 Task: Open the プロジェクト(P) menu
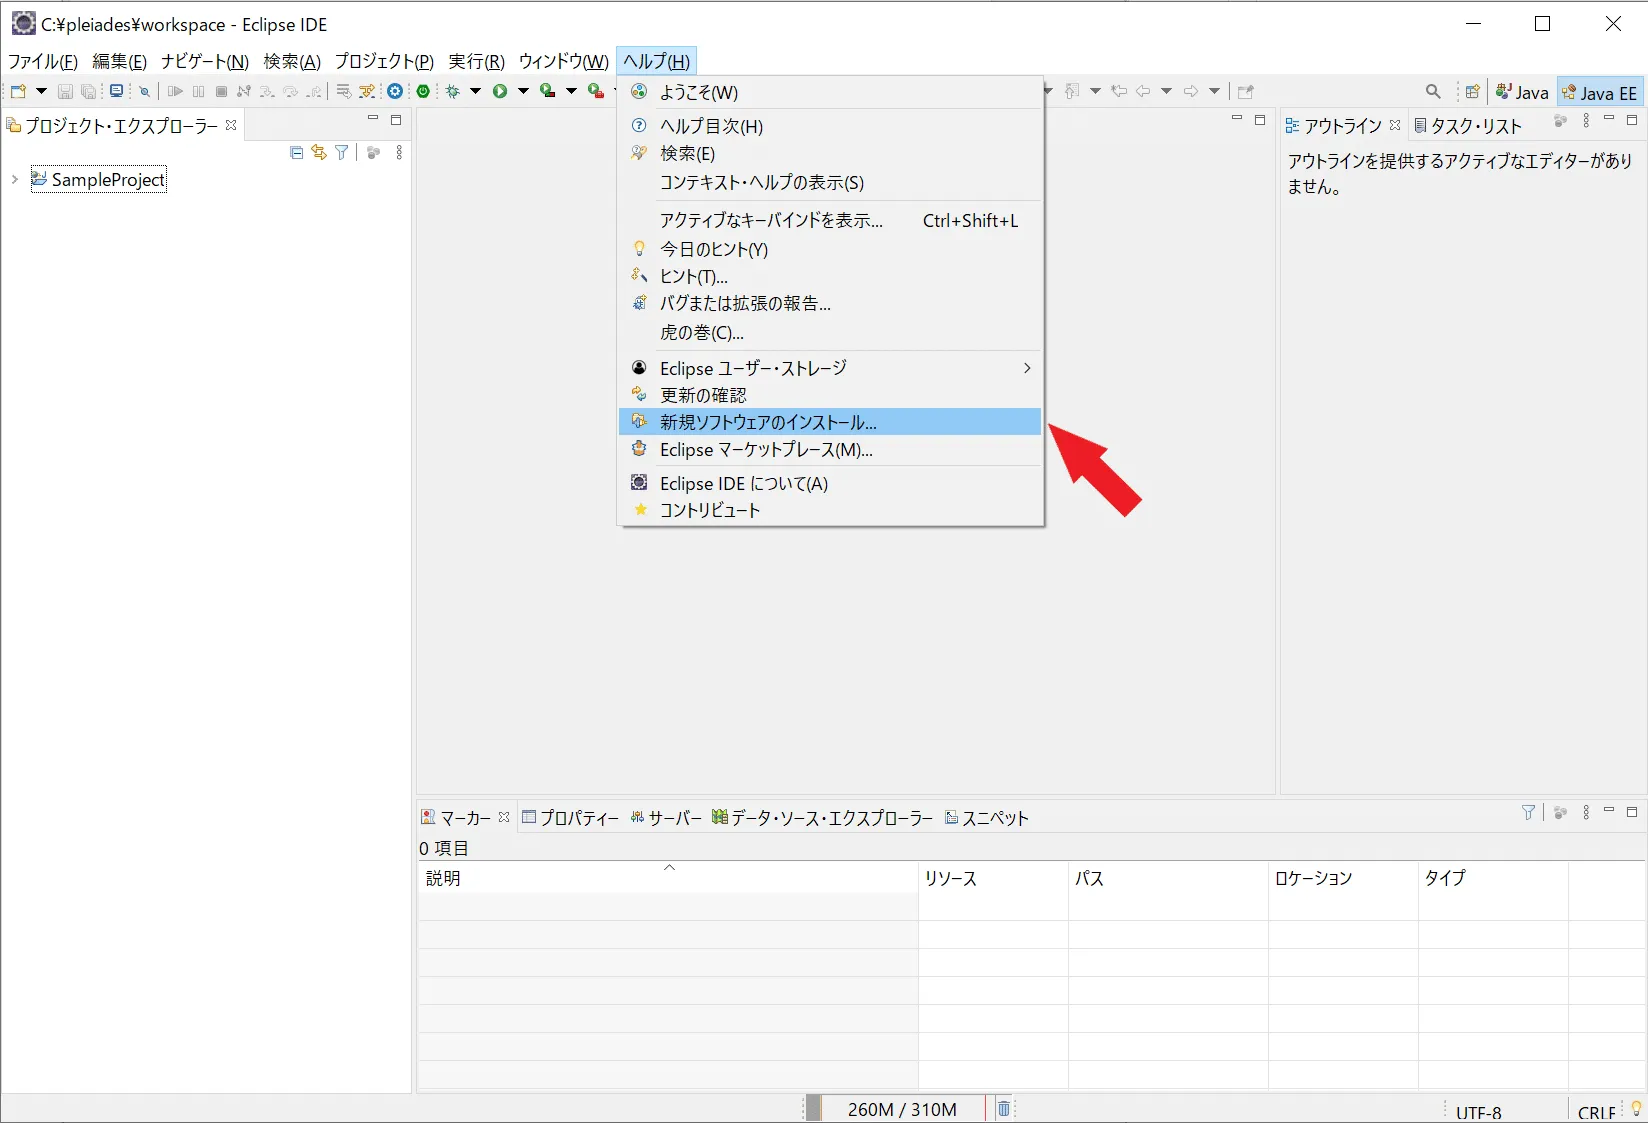click(x=384, y=61)
